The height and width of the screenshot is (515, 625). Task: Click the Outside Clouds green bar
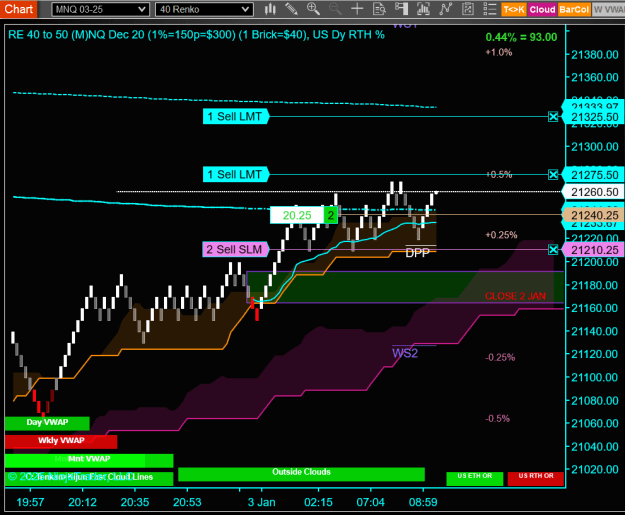[x=301, y=474]
